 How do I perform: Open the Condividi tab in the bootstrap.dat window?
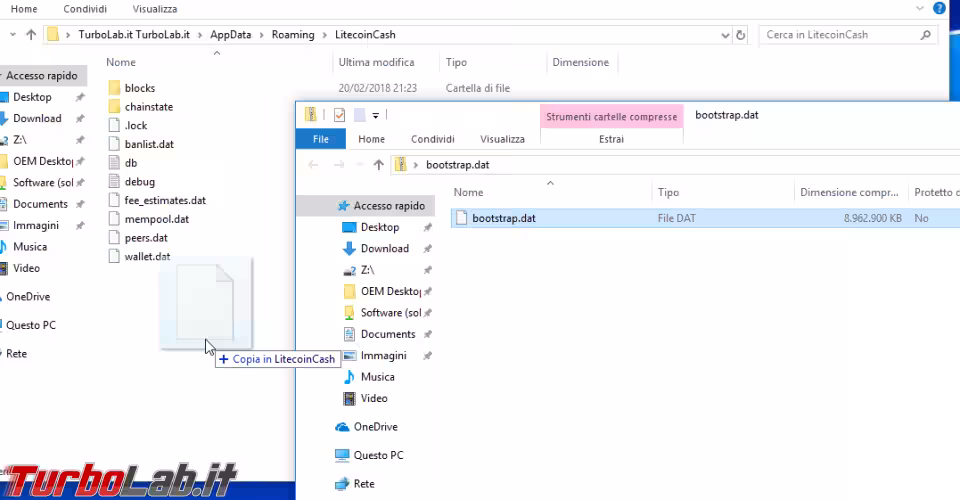(x=433, y=139)
